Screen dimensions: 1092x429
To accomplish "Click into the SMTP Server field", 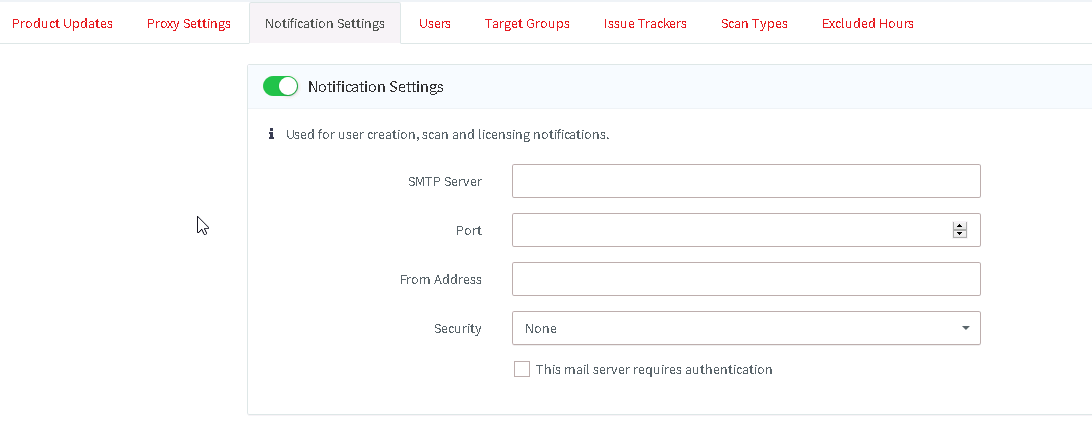I will click(745, 181).
